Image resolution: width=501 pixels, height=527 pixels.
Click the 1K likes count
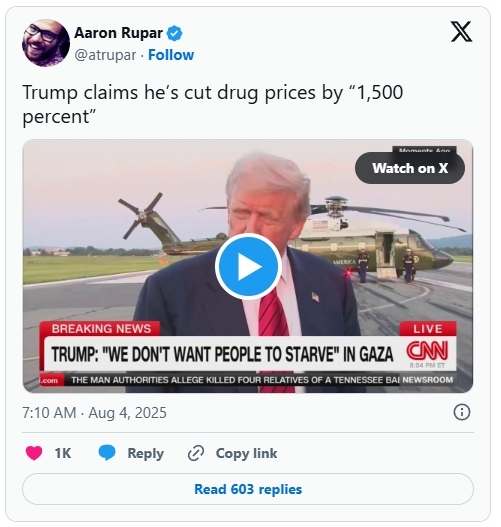click(63, 453)
